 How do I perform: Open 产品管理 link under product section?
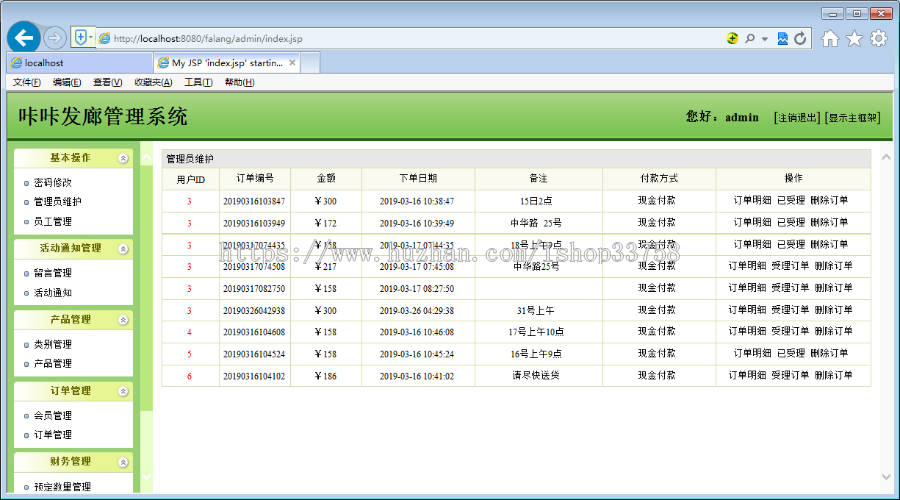click(x=52, y=363)
